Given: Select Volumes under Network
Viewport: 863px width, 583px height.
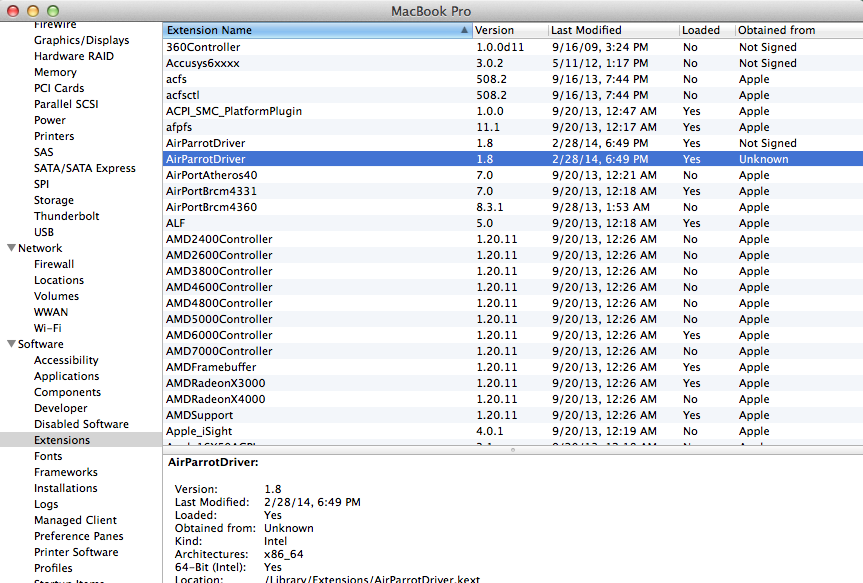Looking at the screenshot, I should 56,296.
